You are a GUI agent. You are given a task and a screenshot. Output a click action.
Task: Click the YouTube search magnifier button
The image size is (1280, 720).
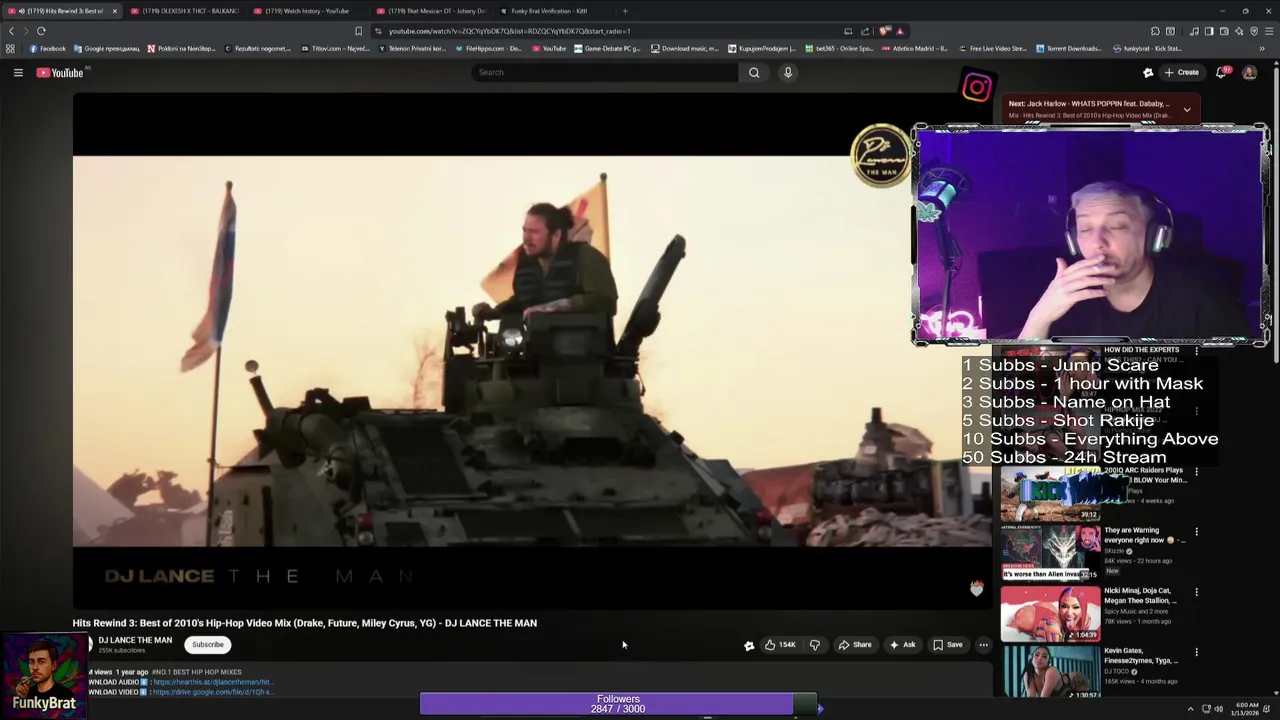coord(754,72)
